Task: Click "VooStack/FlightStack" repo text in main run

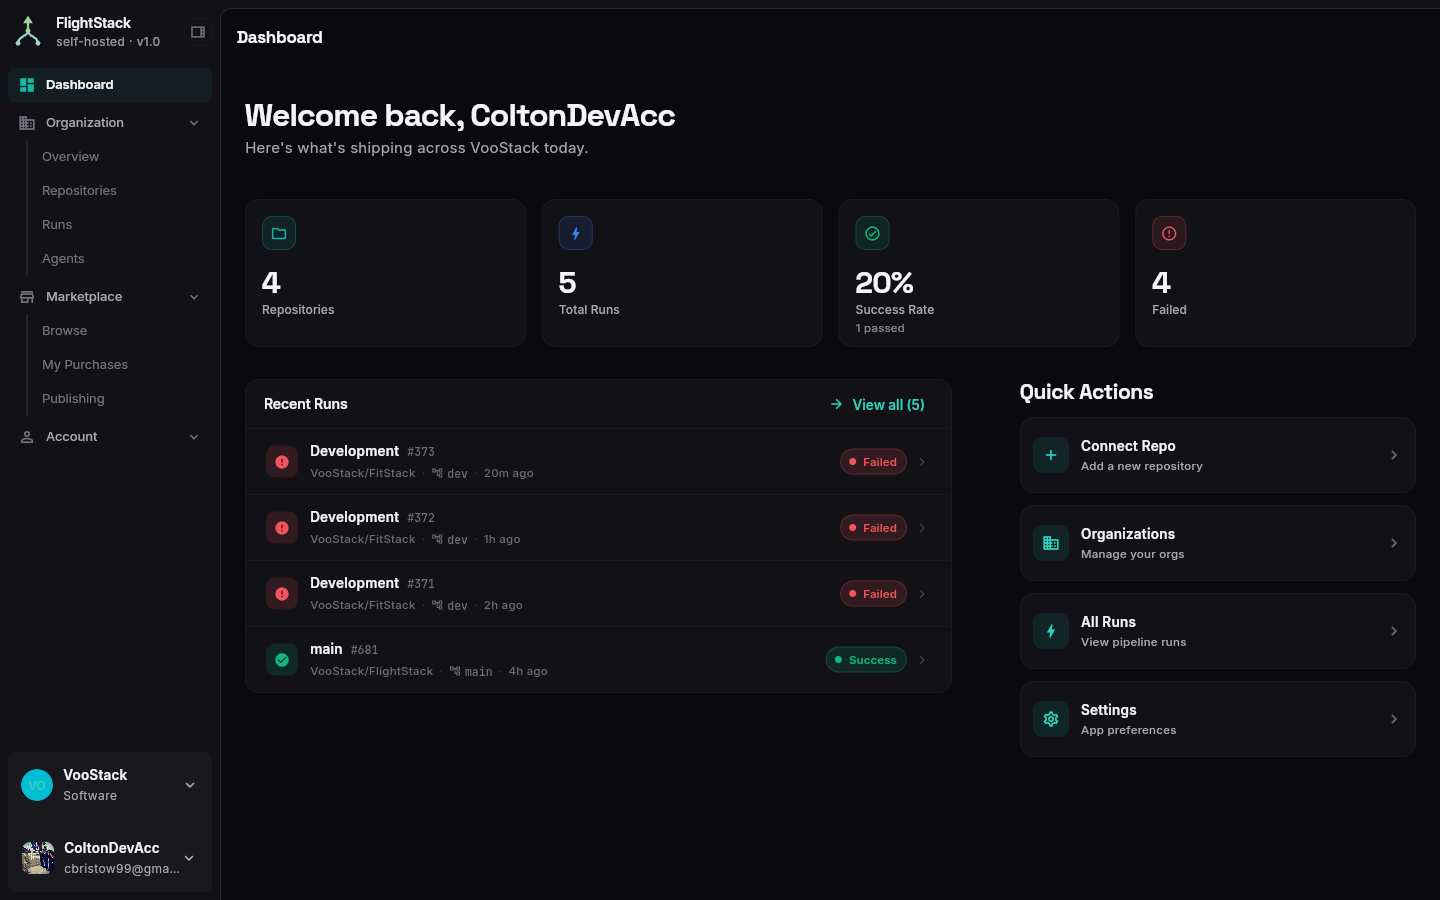Action: click(x=371, y=671)
